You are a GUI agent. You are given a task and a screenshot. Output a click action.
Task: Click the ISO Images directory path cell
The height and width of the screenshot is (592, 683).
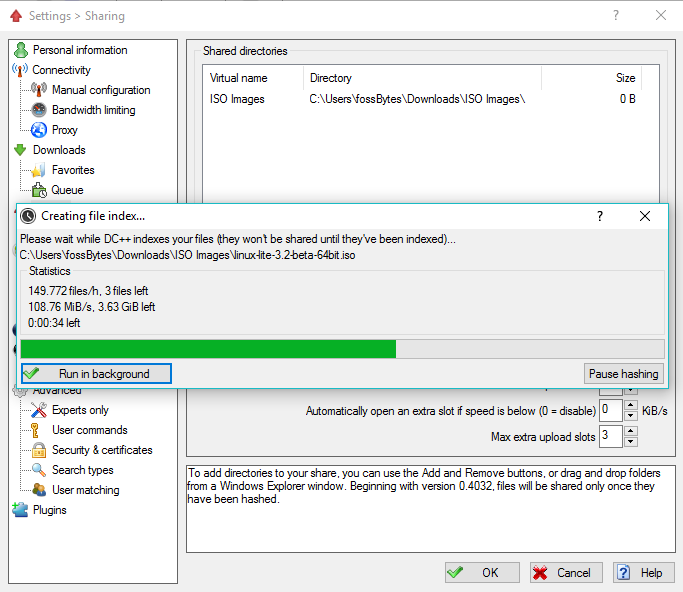[x=417, y=99]
